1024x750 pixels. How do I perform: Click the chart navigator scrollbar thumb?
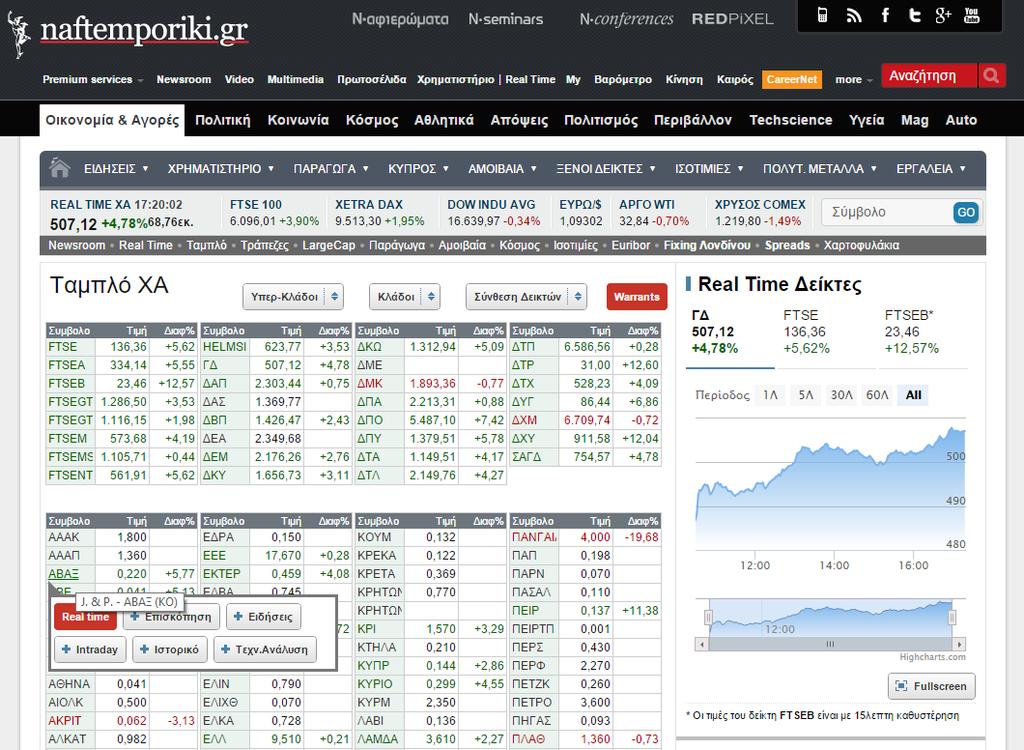pos(830,644)
